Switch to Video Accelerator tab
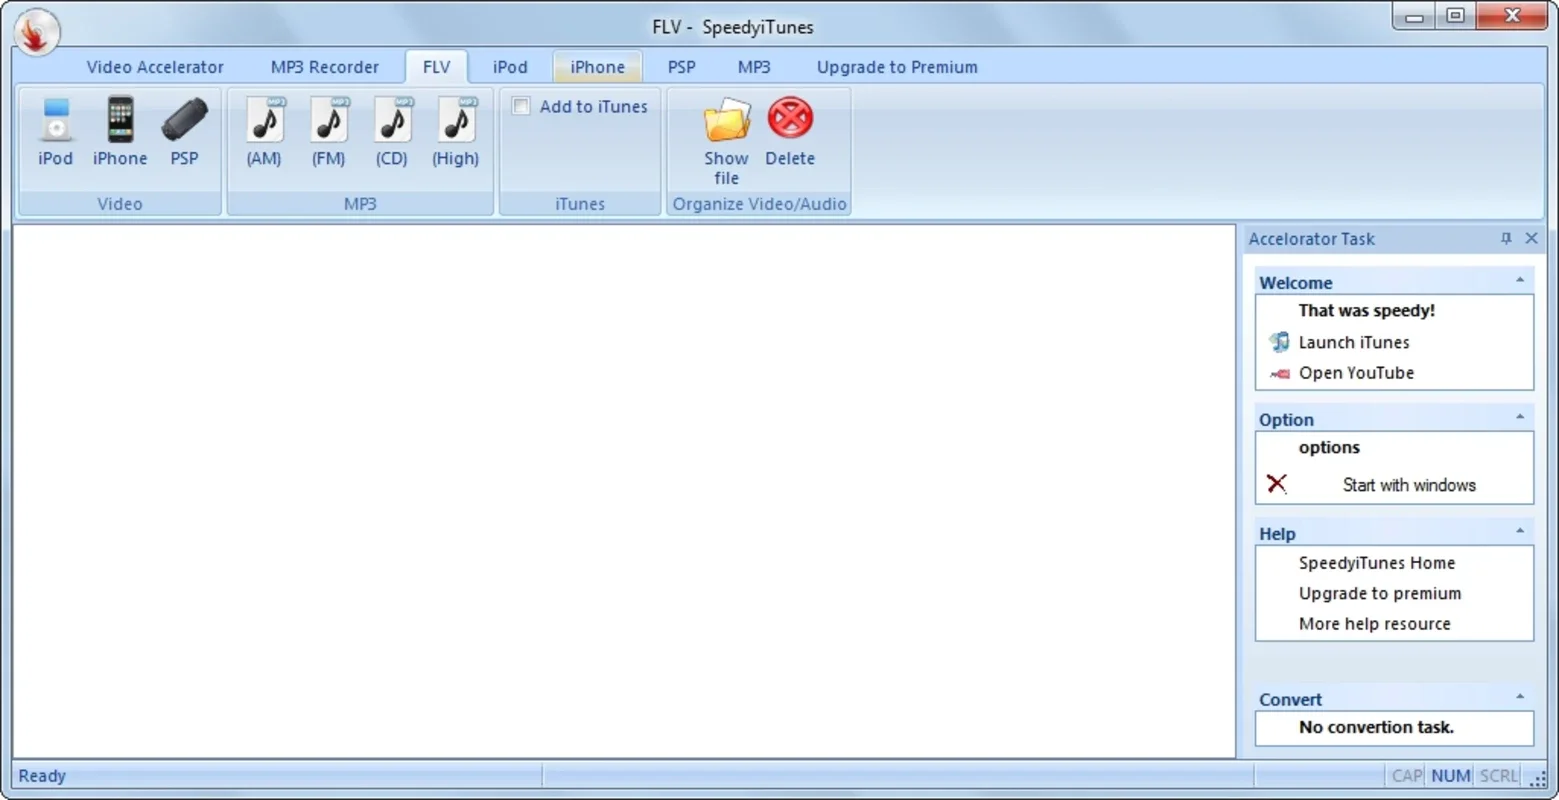Viewport: 1559px width, 800px height. [x=155, y=67]
